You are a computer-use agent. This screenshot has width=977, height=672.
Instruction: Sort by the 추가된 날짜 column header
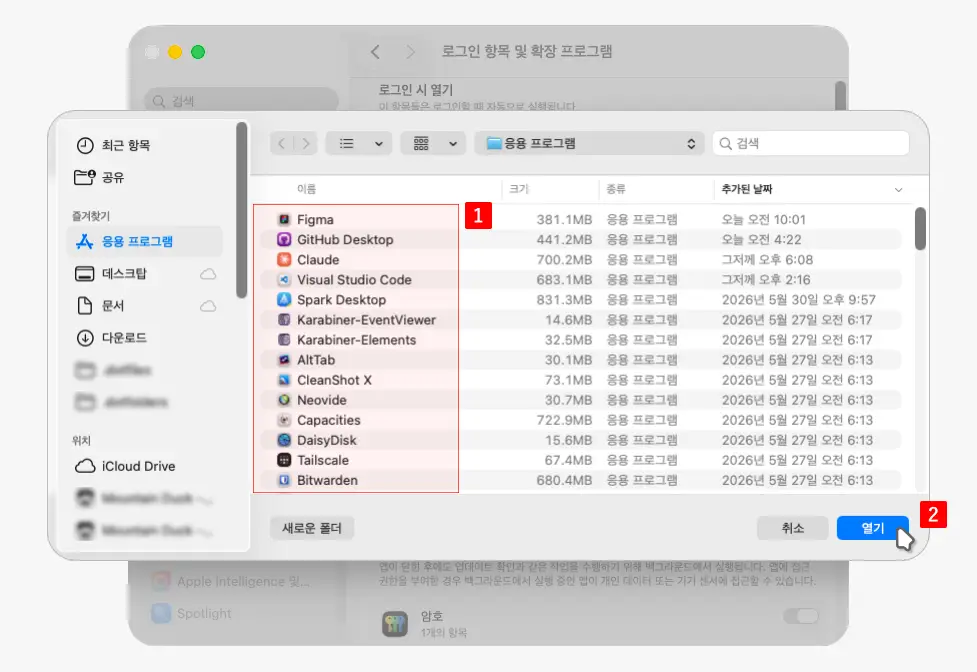coord(746,189)
